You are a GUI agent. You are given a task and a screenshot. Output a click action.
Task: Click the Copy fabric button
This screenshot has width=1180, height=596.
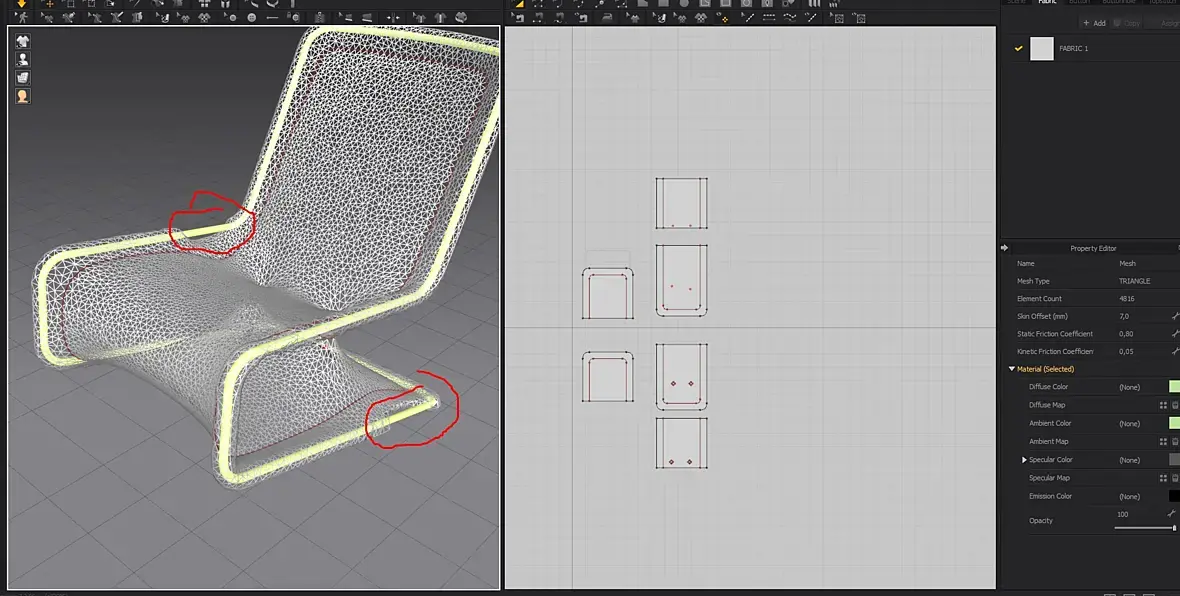click(1127, 23)
